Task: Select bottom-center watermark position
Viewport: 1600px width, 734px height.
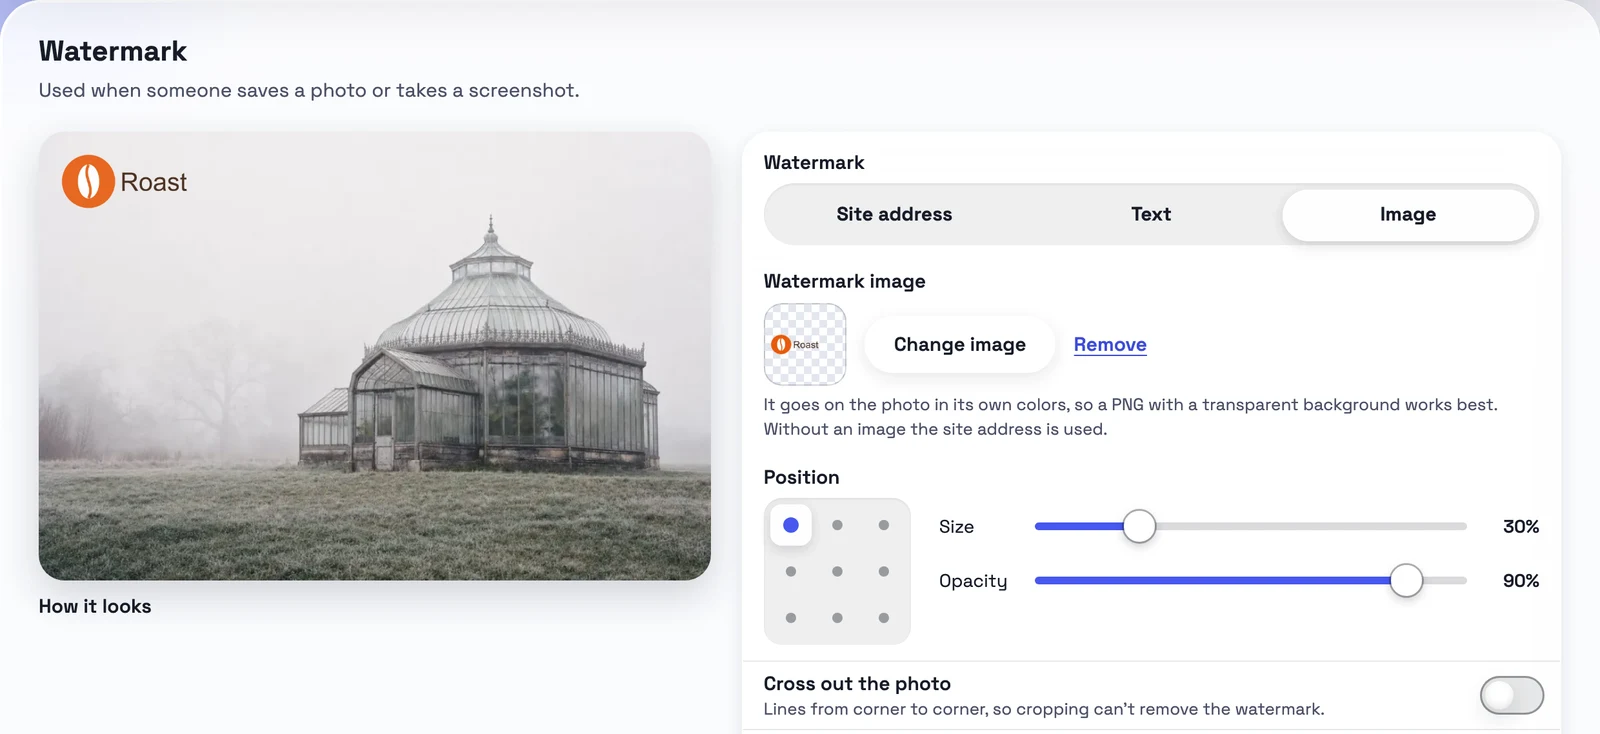Action: [x=837, y=618]
